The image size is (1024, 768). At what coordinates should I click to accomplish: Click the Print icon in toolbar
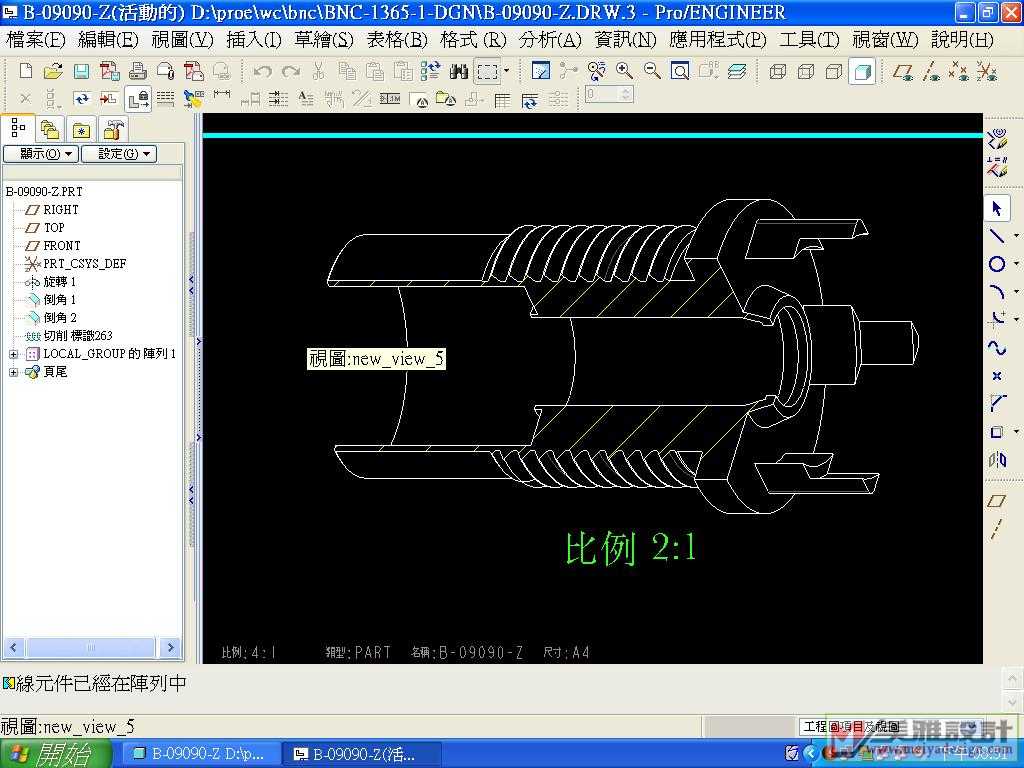pyautogui.click(x=138, y=71)
